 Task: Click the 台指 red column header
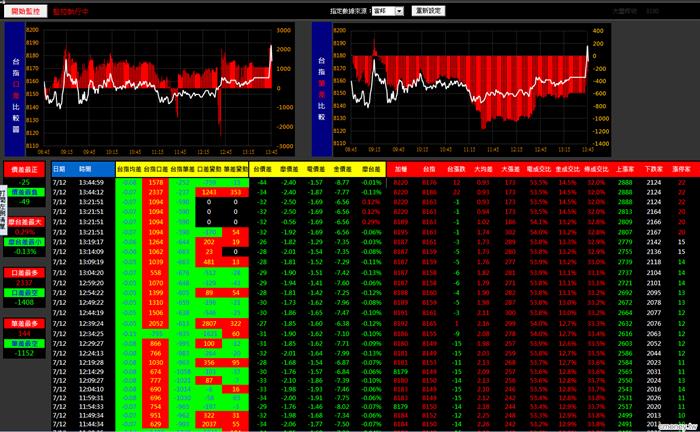click(429, 169)
